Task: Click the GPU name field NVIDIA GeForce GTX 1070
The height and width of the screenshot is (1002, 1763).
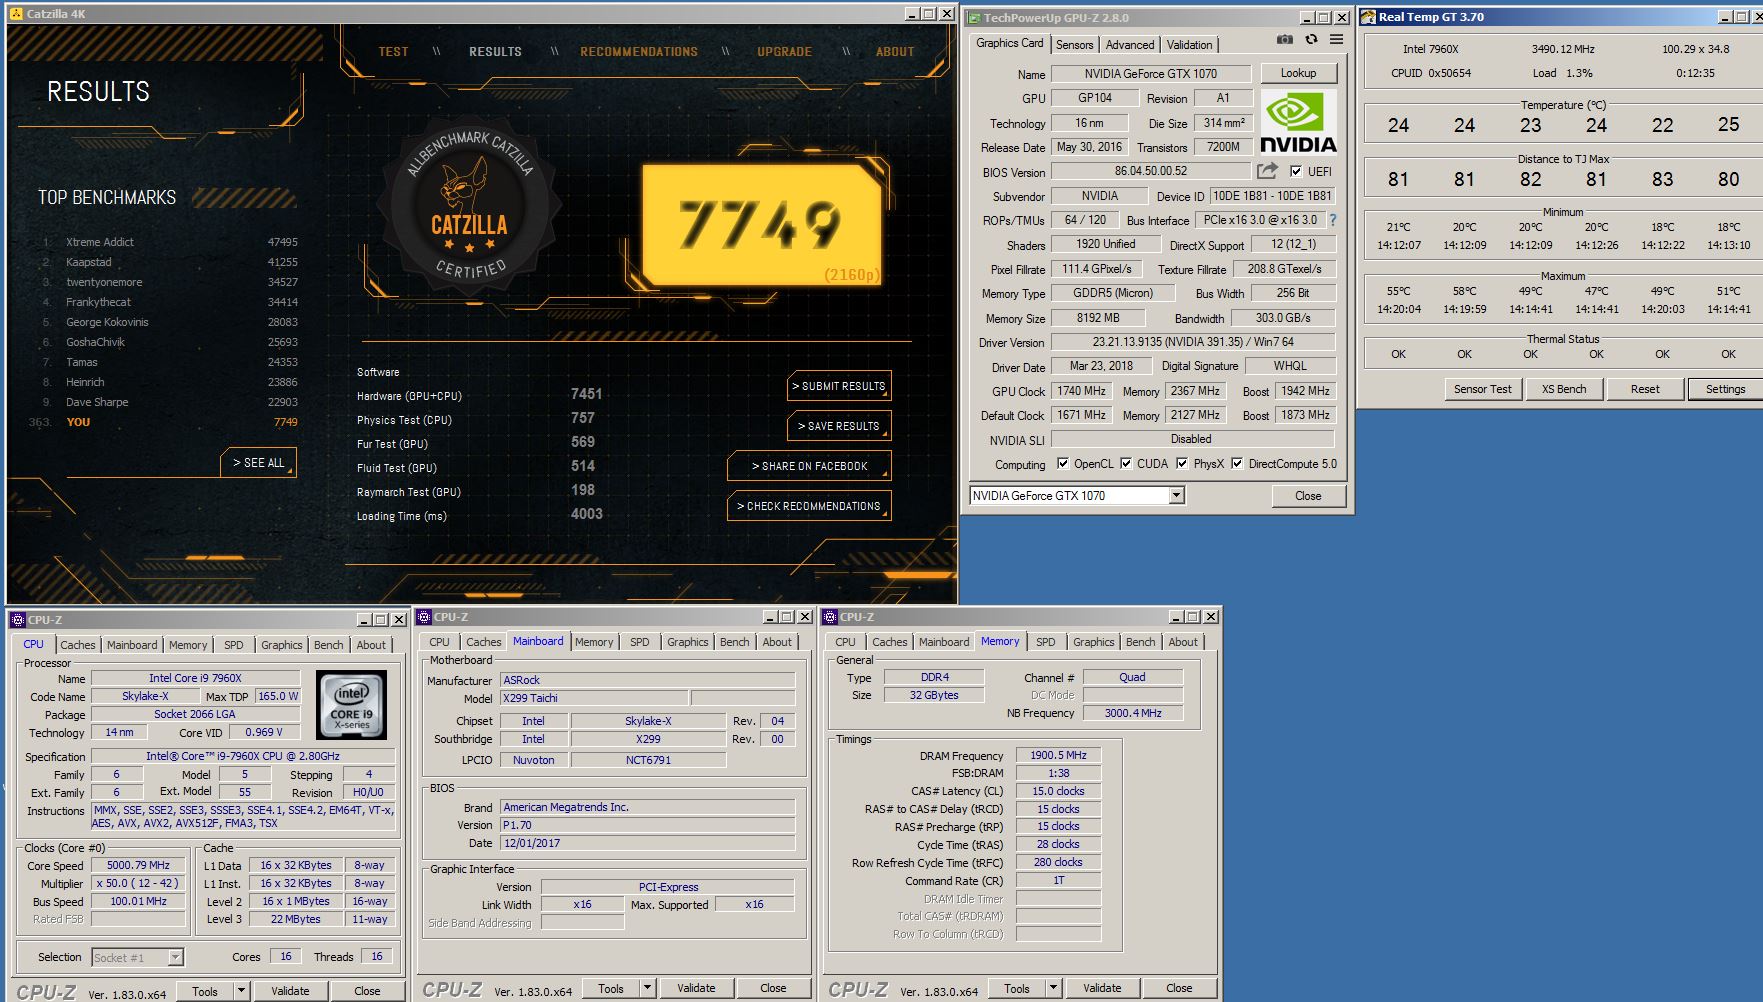Action: (1151, 74)
